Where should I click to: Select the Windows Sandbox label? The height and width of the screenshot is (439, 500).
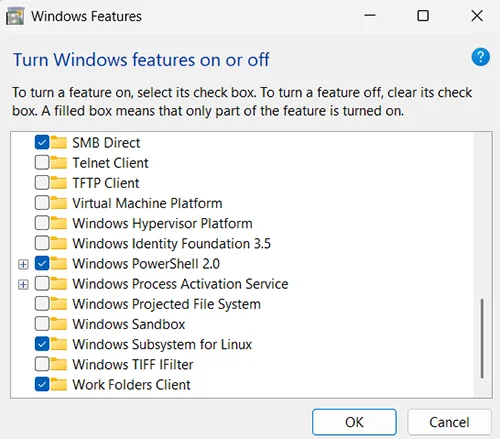(x=129, y=324)
